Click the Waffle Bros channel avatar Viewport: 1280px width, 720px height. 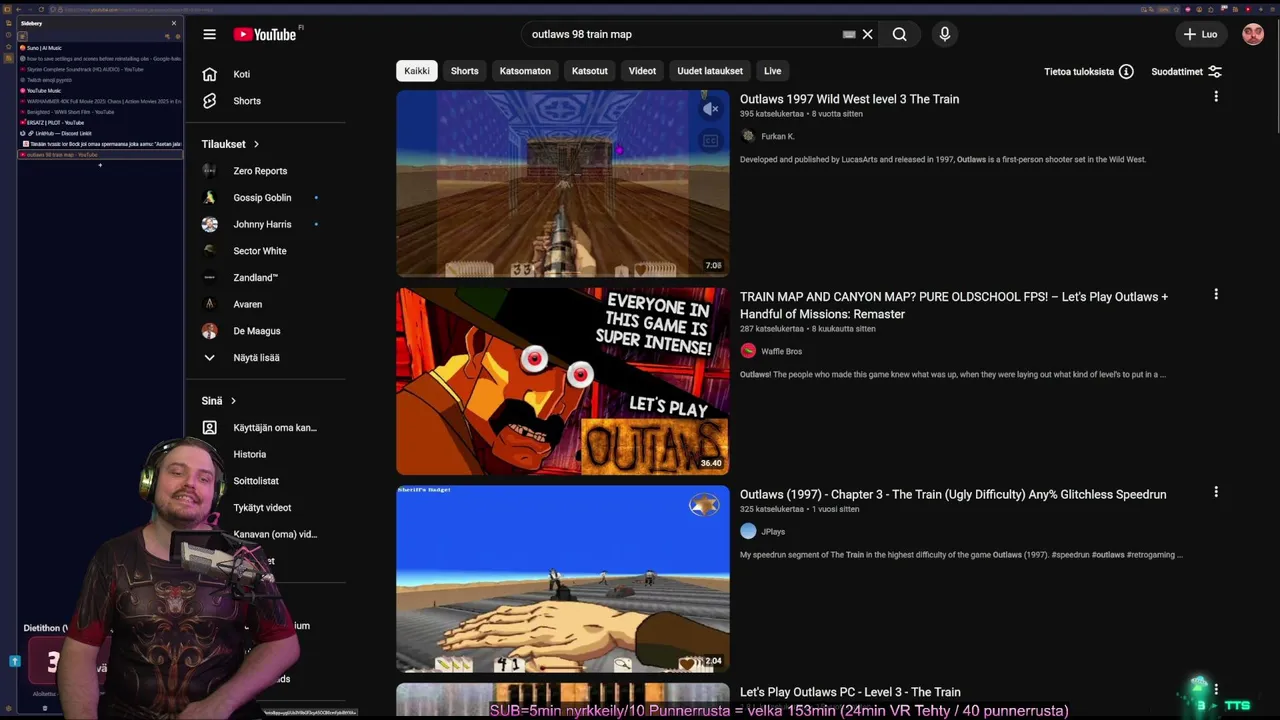tap(748, 351)
